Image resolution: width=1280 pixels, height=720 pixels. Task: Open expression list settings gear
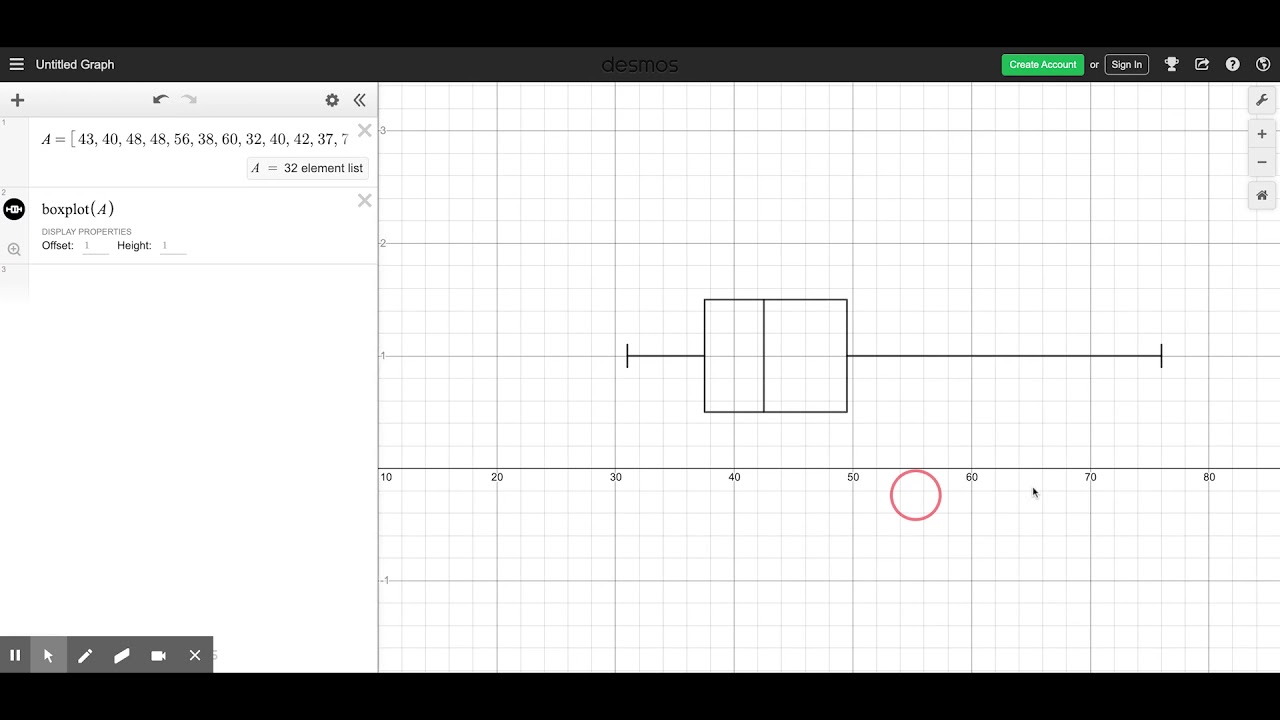pyautogui.click(x=332, y=100)
